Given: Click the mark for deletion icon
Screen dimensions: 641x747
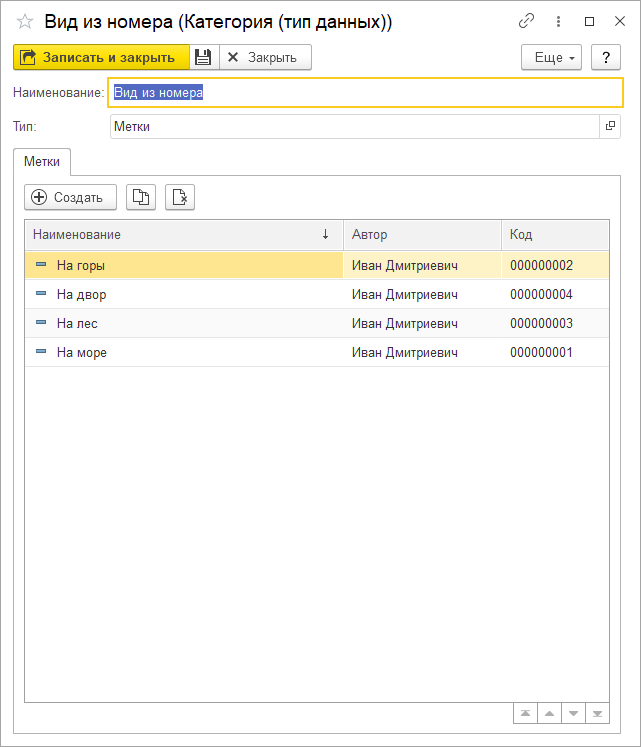Looking at the screenshot, I should (180, 197).
